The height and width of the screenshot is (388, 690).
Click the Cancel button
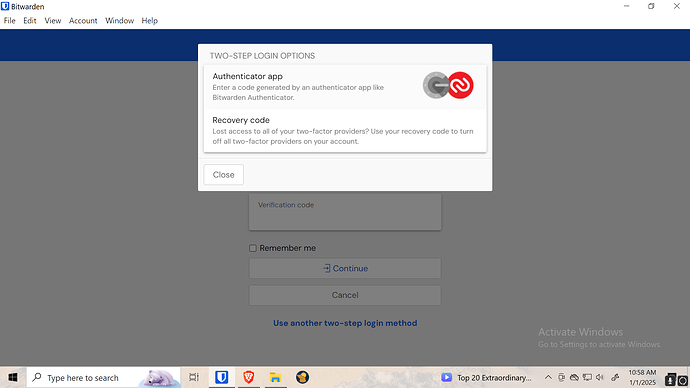345,295
